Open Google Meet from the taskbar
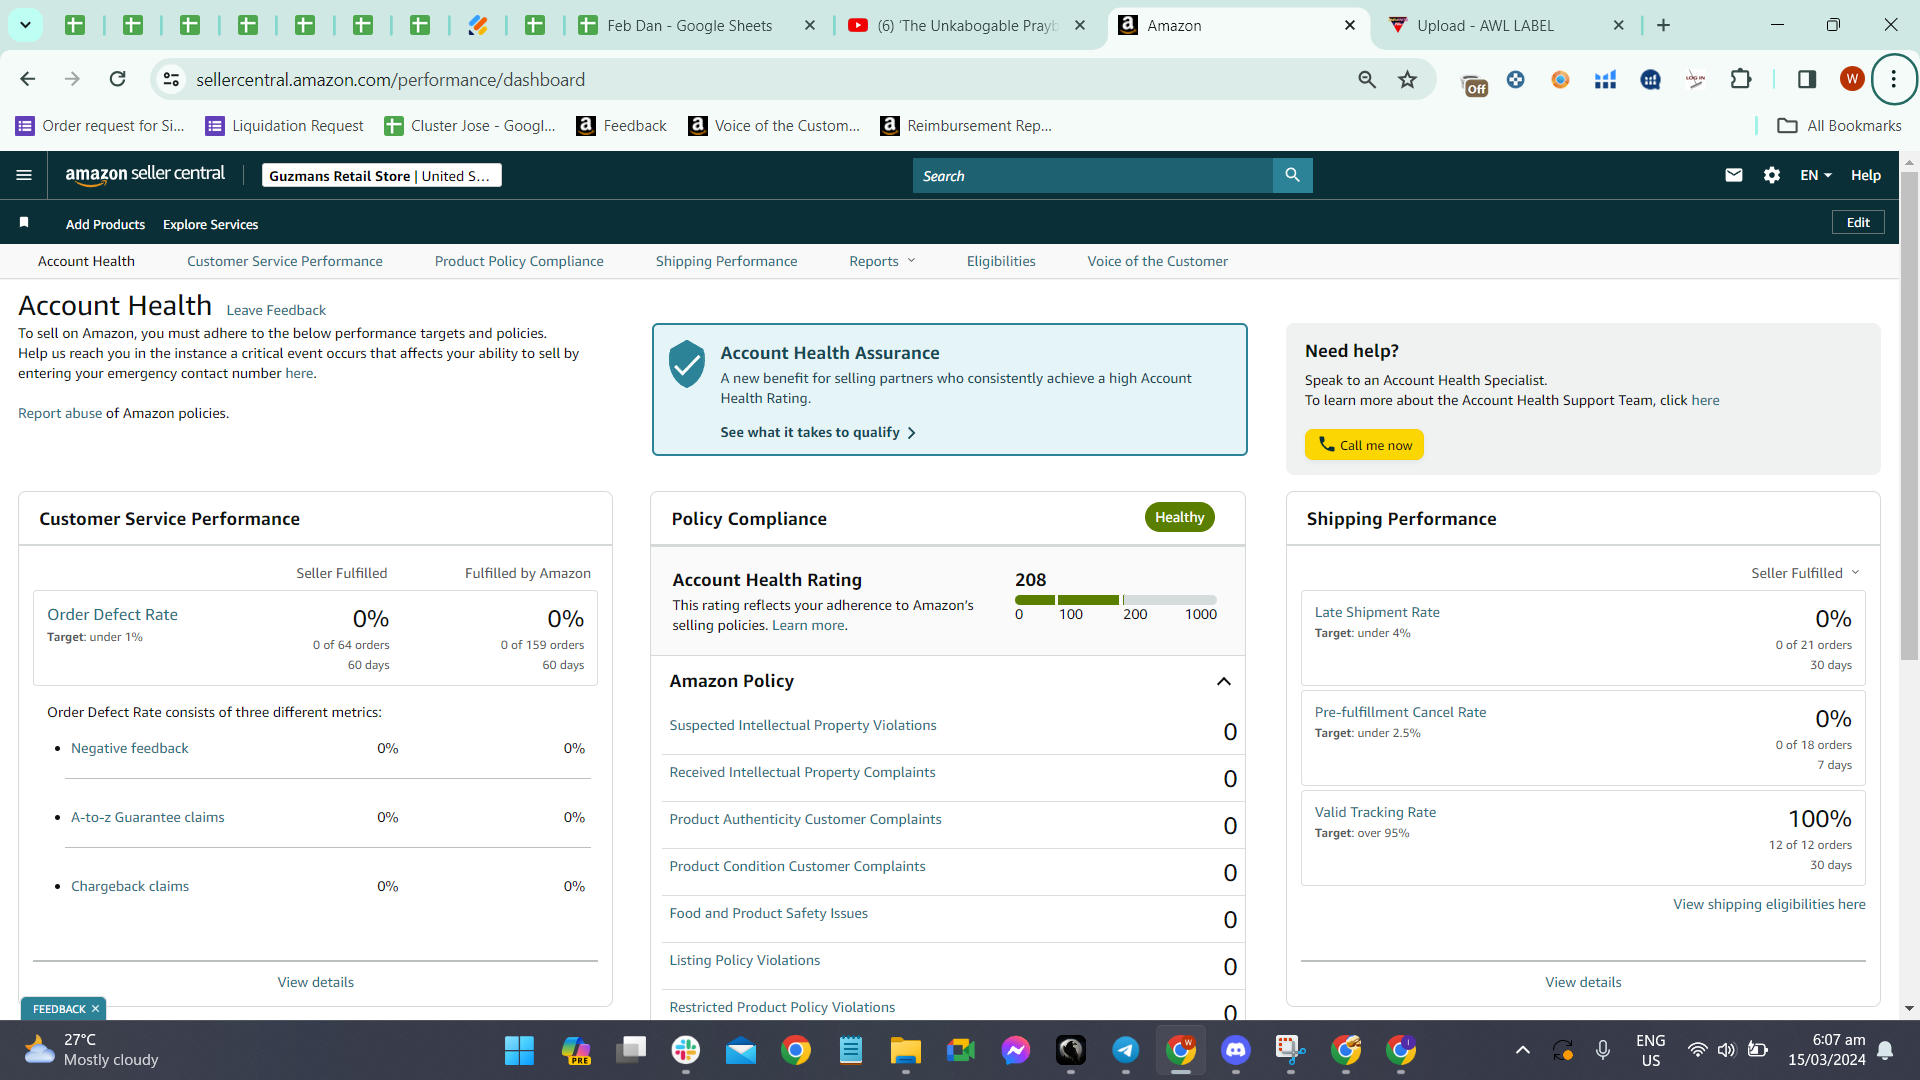Image resolution: width=1920 pixels, height=1080 pixels. click(961, 1051)
